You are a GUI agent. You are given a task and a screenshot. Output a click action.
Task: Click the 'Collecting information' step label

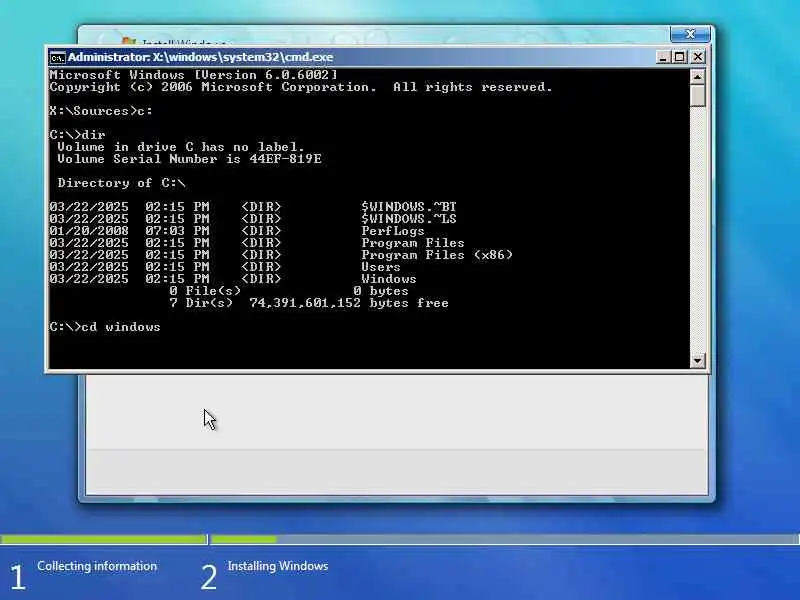pos(97,566)
